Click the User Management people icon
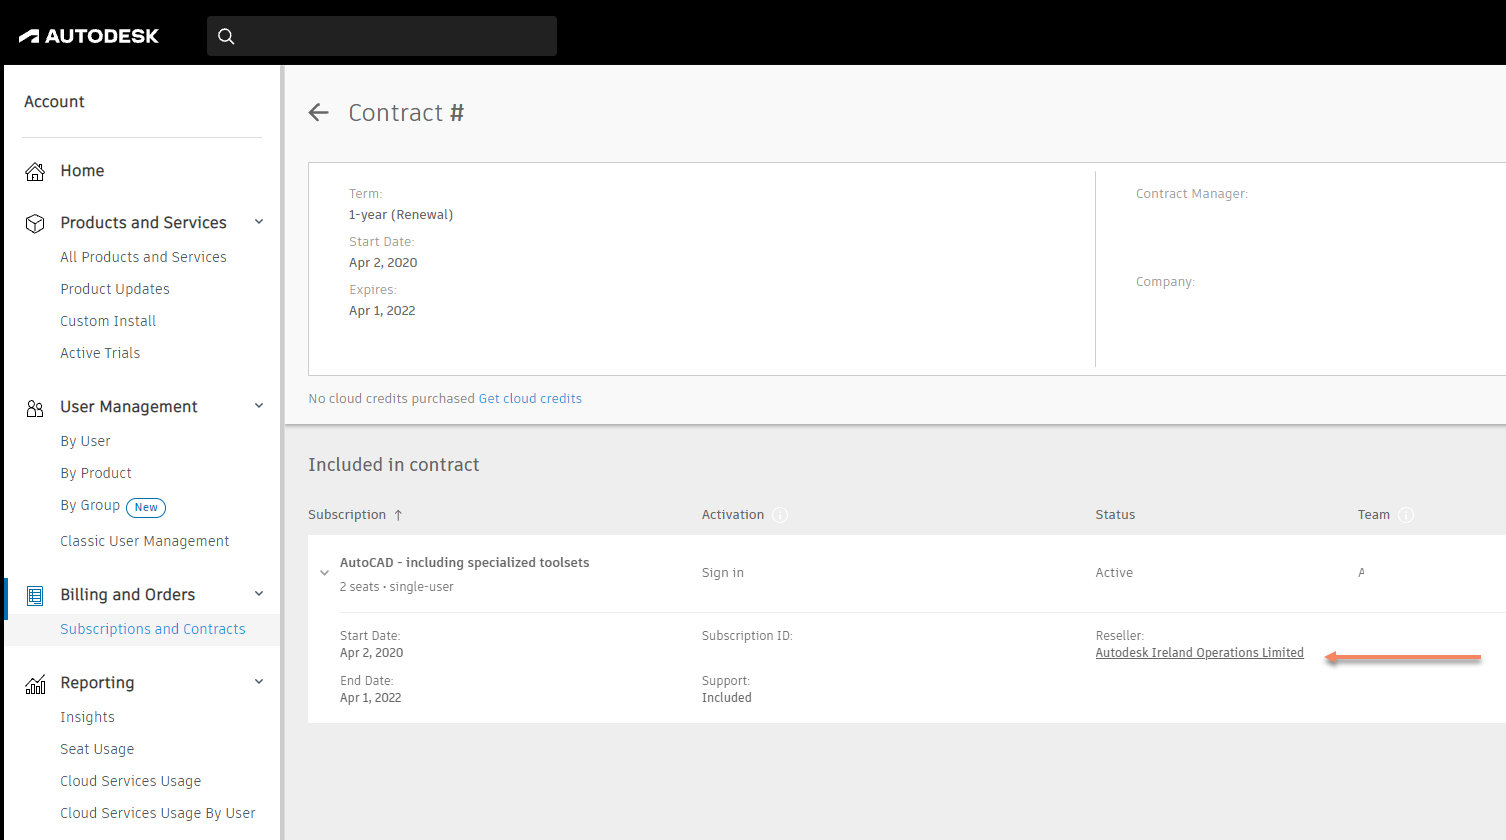 coord(35,406)
